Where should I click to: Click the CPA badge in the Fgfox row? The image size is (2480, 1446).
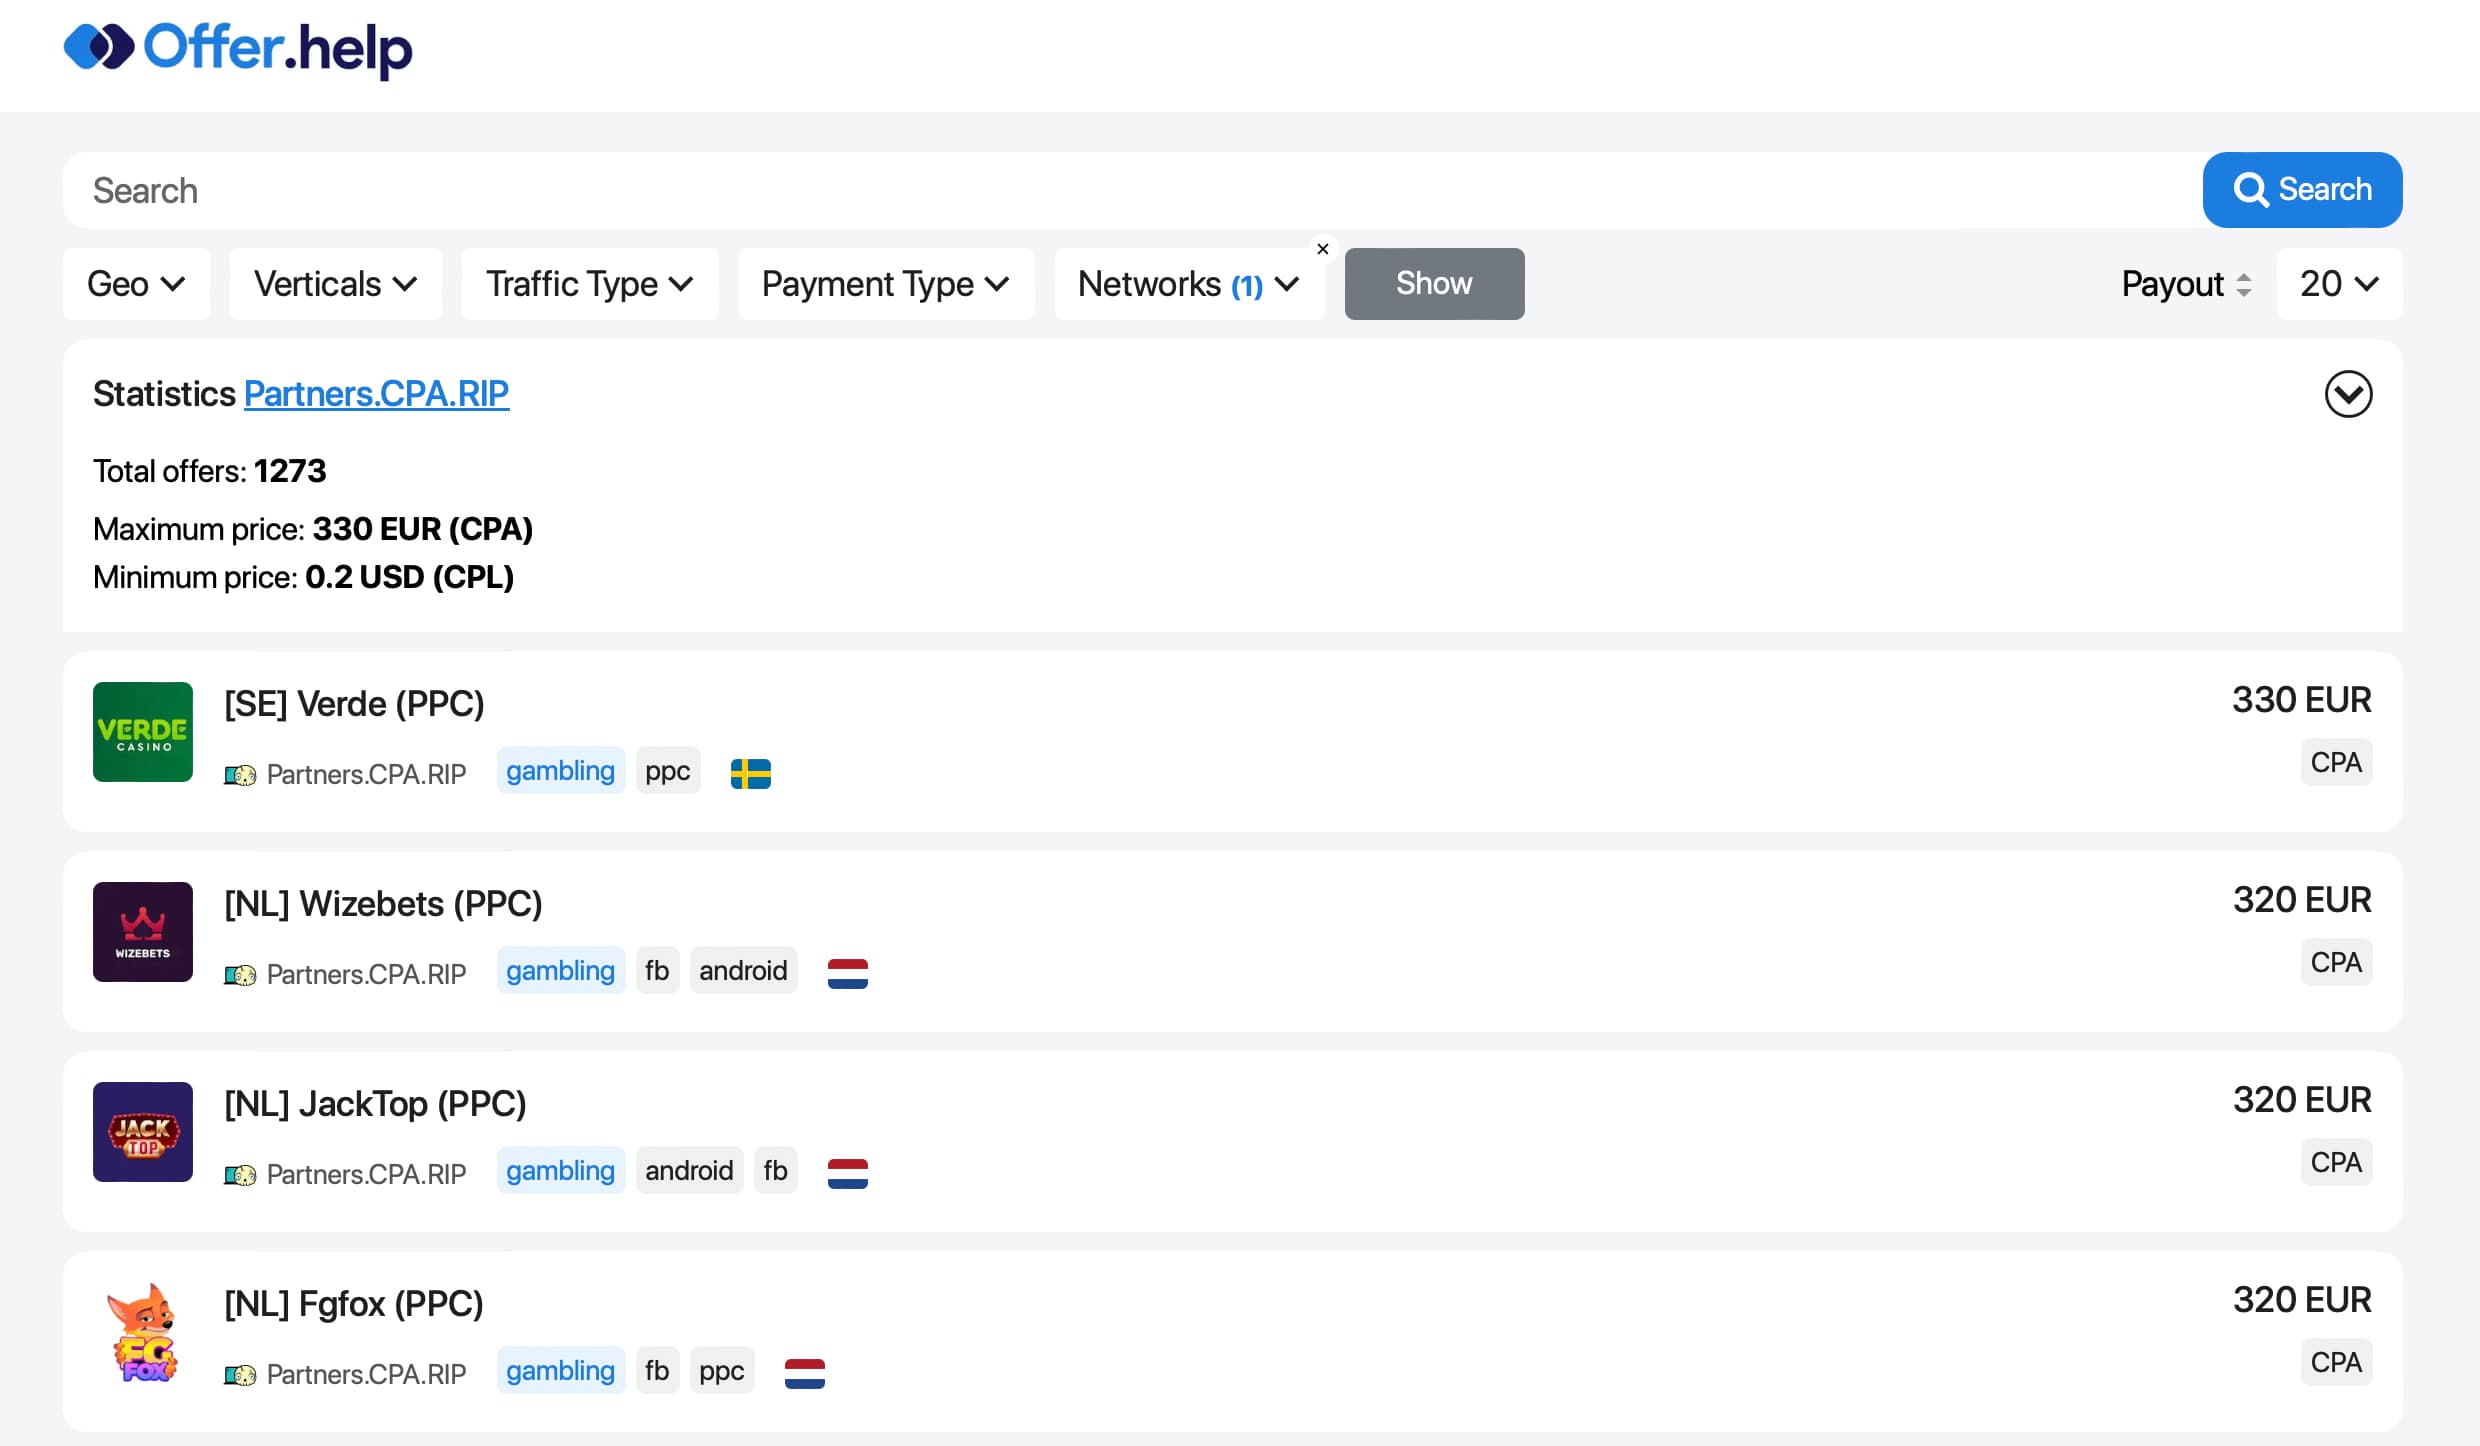pyautogui.click(x=2336, y=1362)
